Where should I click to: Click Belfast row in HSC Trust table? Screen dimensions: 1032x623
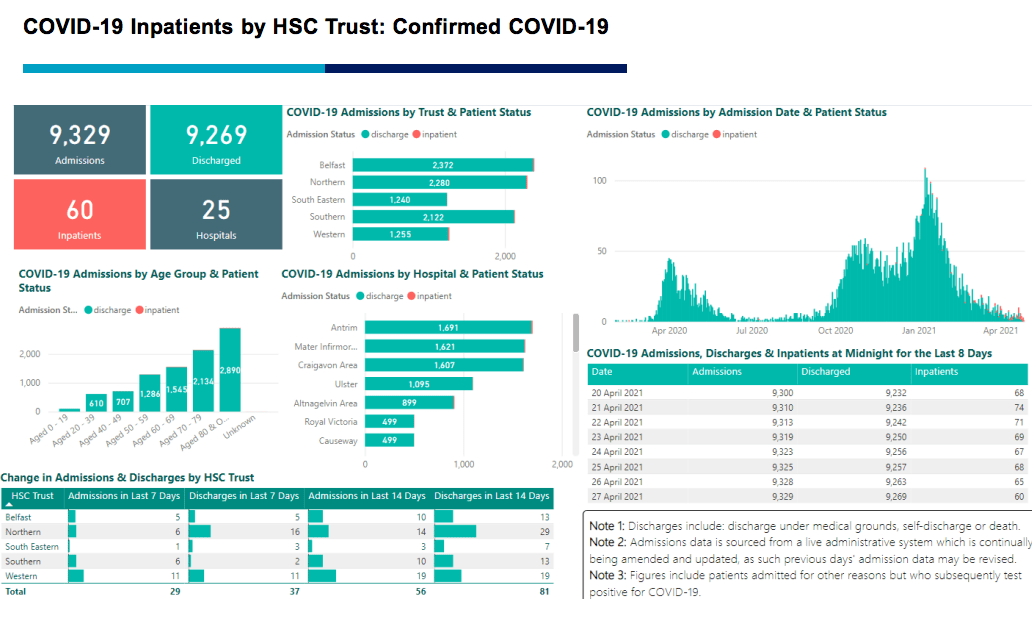pyautogui.click(x=277, y=517)
